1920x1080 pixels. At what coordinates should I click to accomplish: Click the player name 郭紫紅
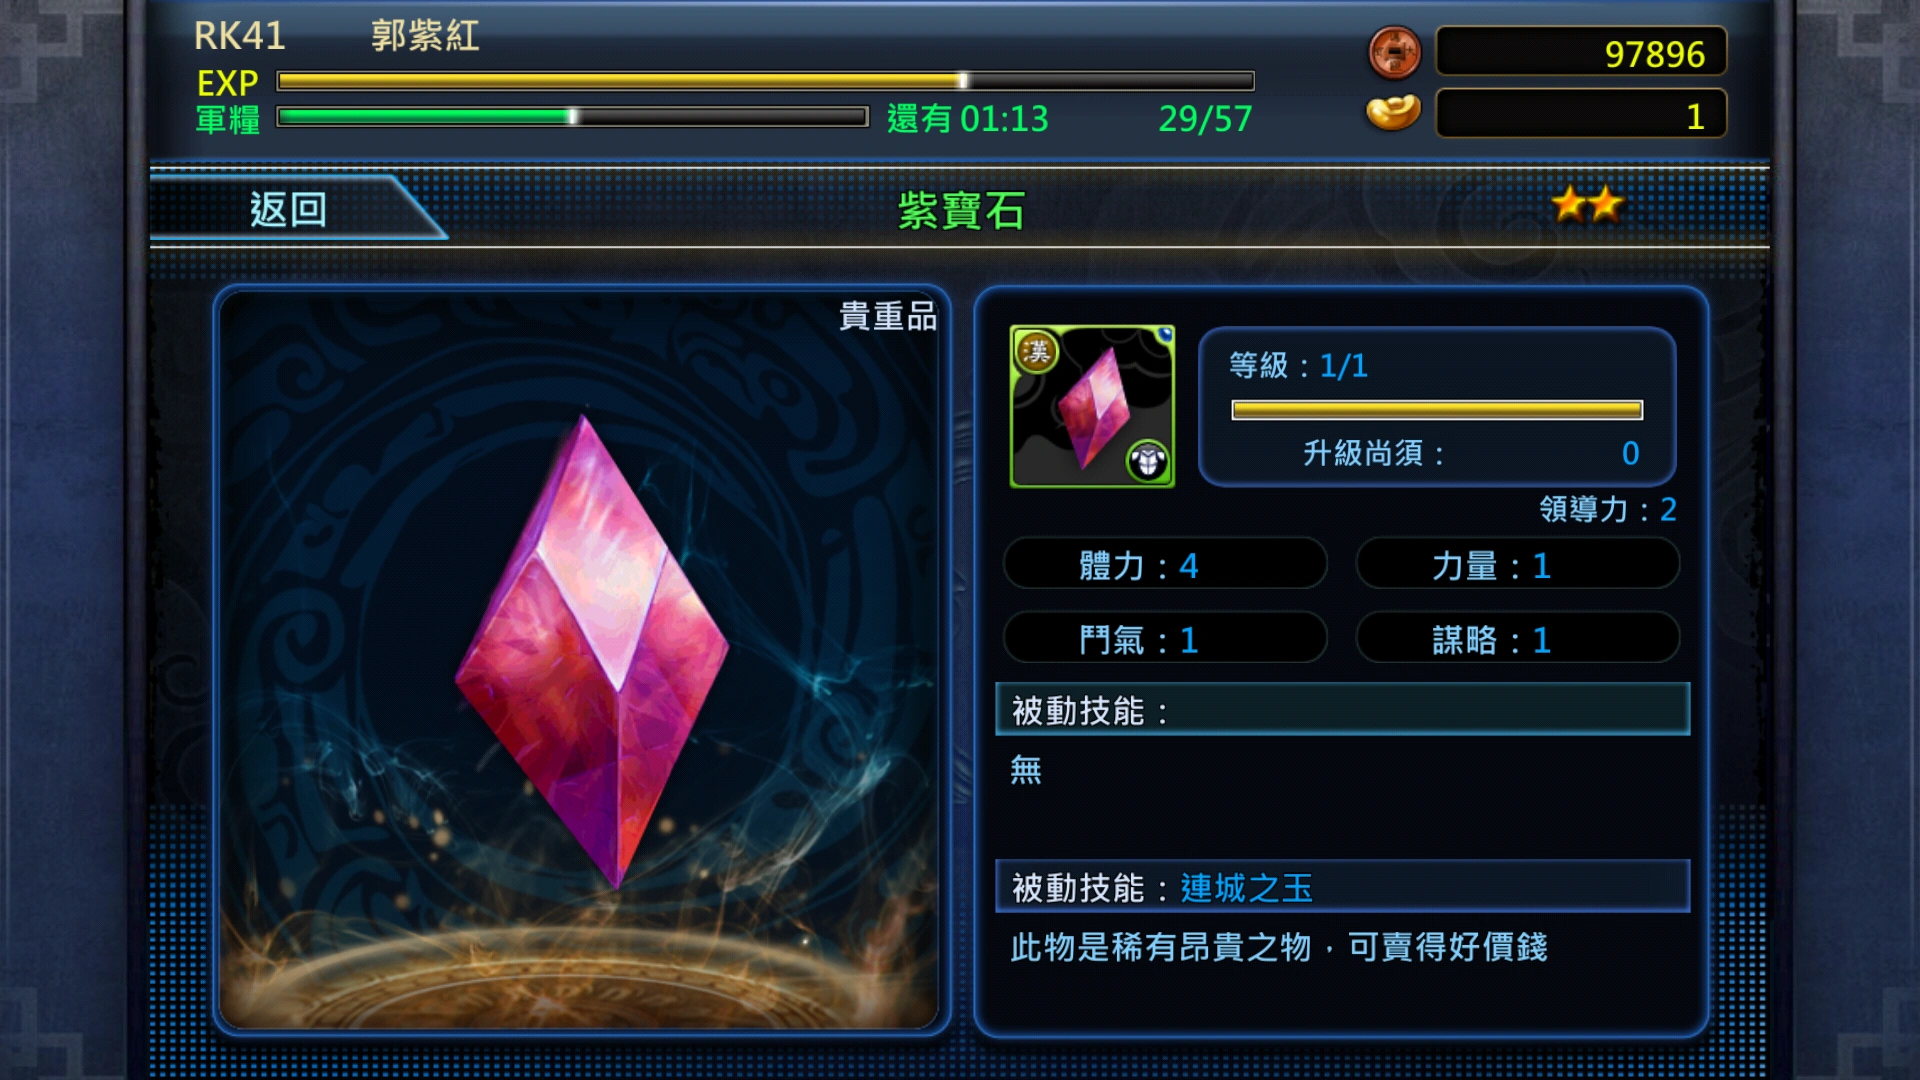point(425,36)
